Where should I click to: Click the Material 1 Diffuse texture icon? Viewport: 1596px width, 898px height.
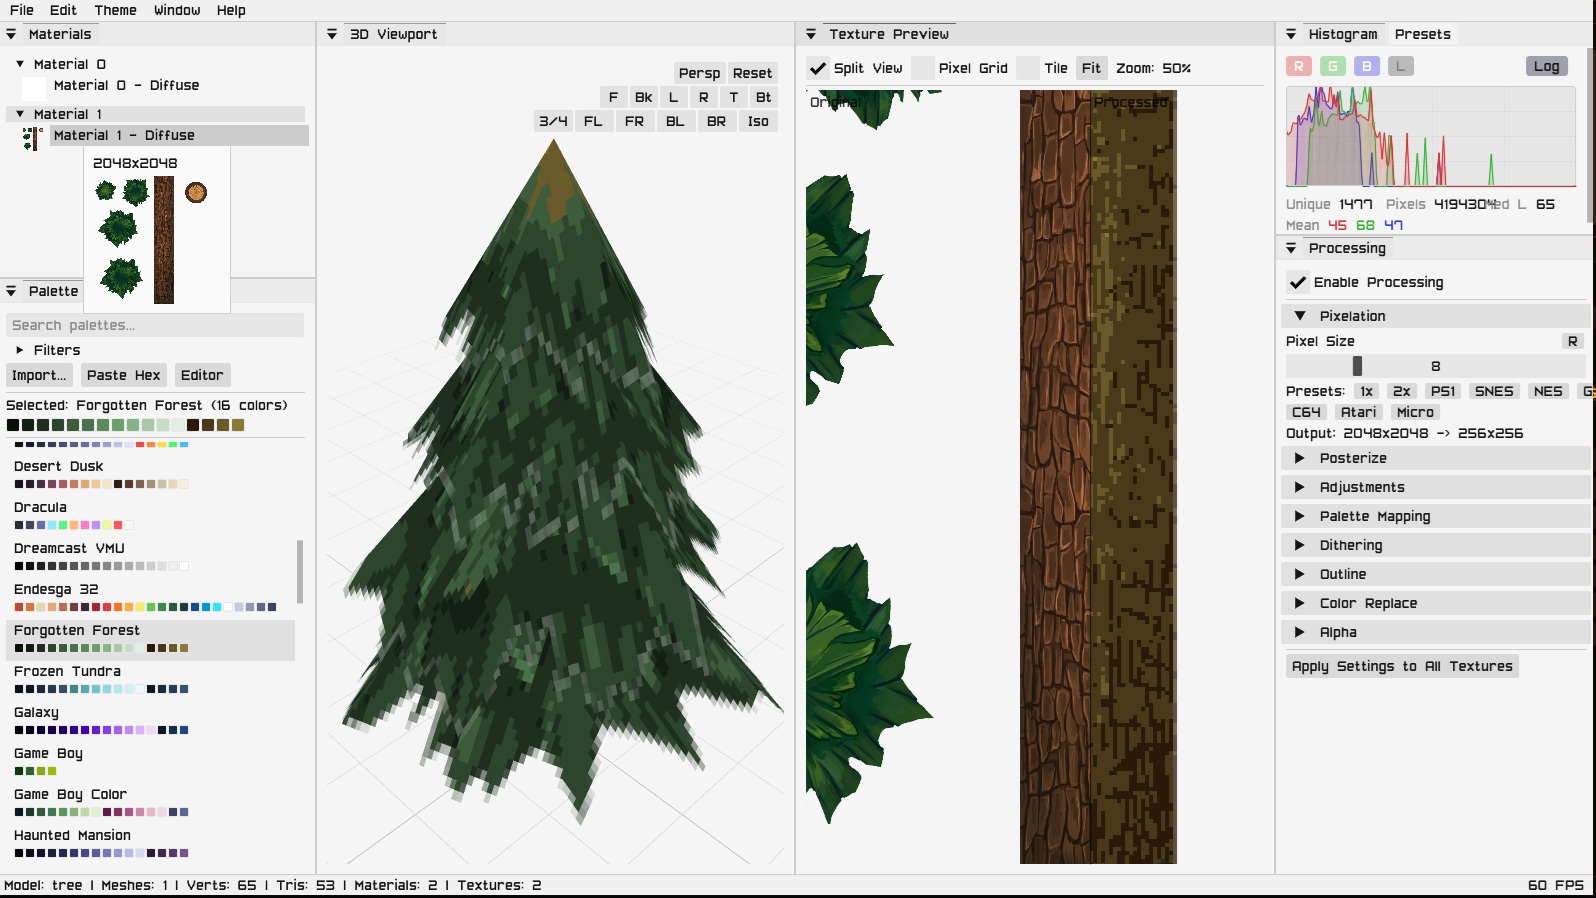32,138
